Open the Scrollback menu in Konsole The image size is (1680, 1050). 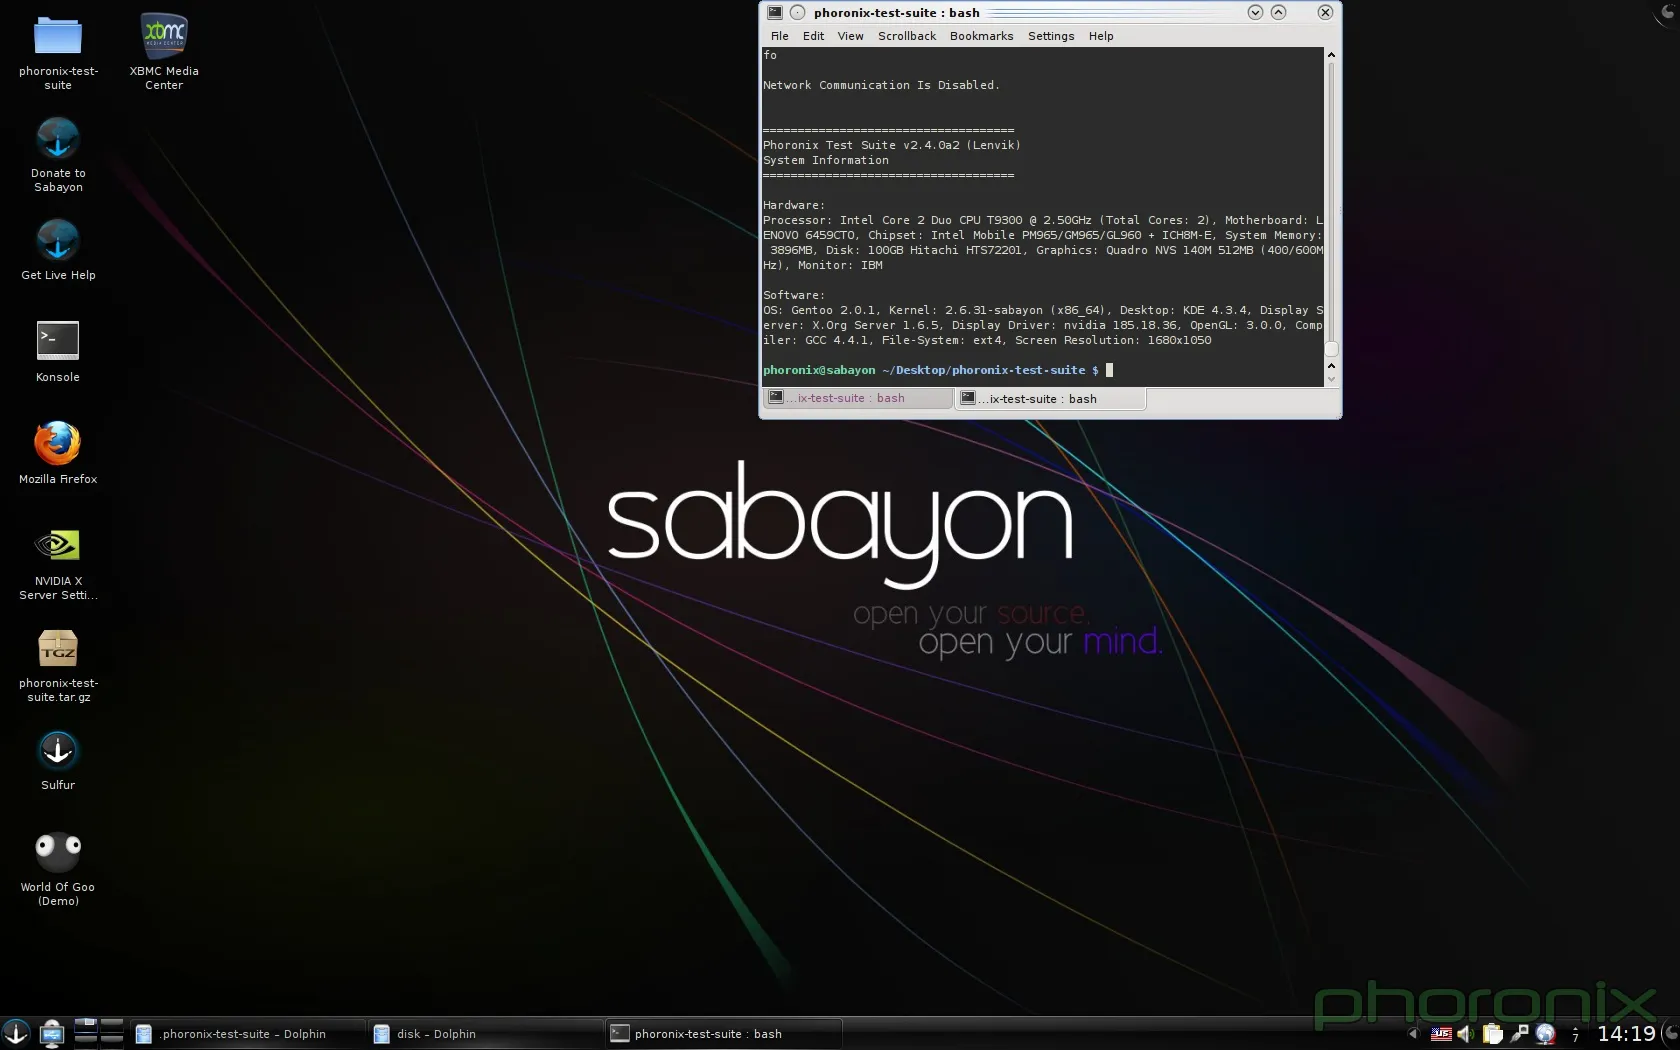click(907, 36)
